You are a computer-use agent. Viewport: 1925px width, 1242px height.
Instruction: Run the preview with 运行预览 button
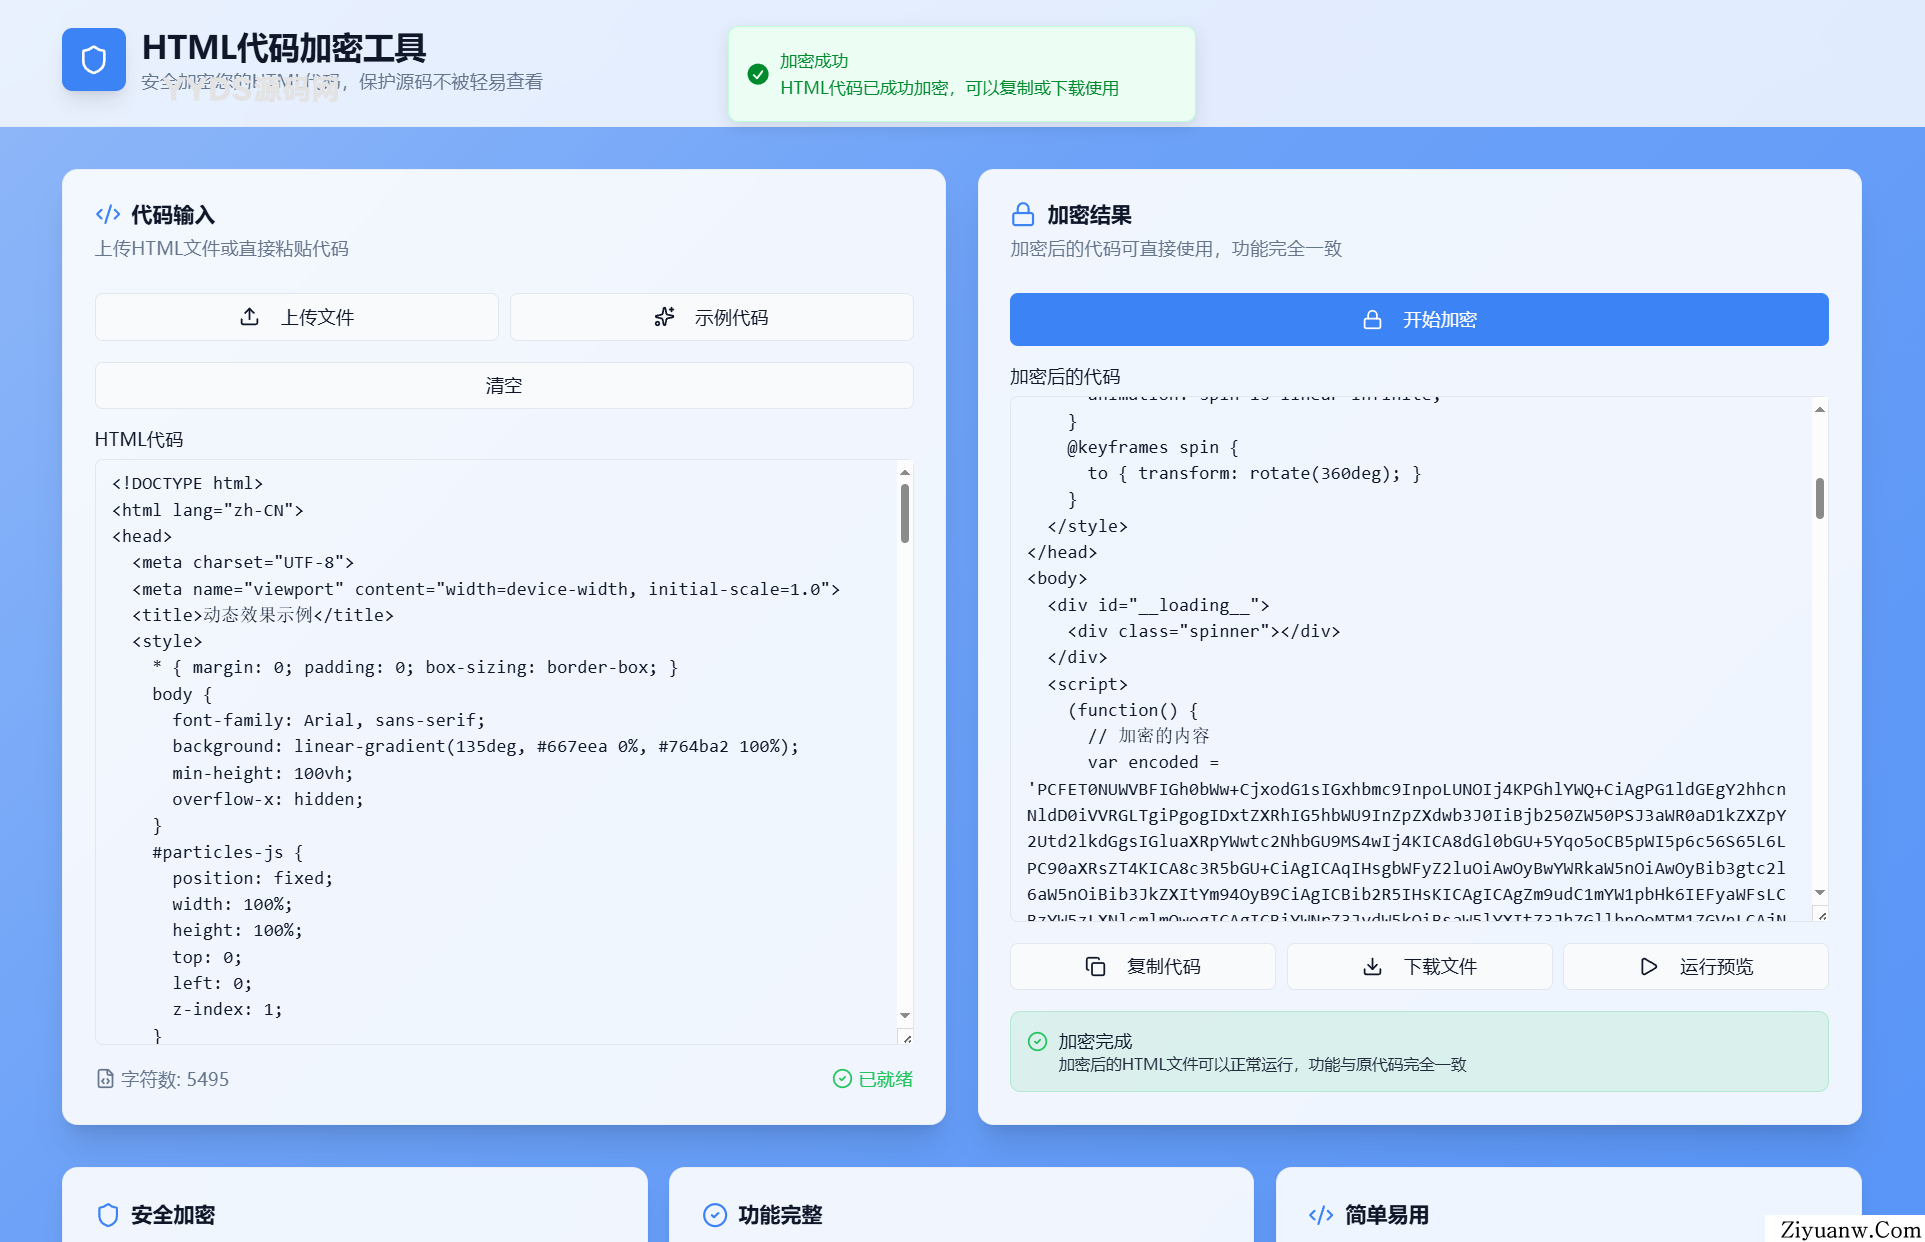[x=1696, y=966]
